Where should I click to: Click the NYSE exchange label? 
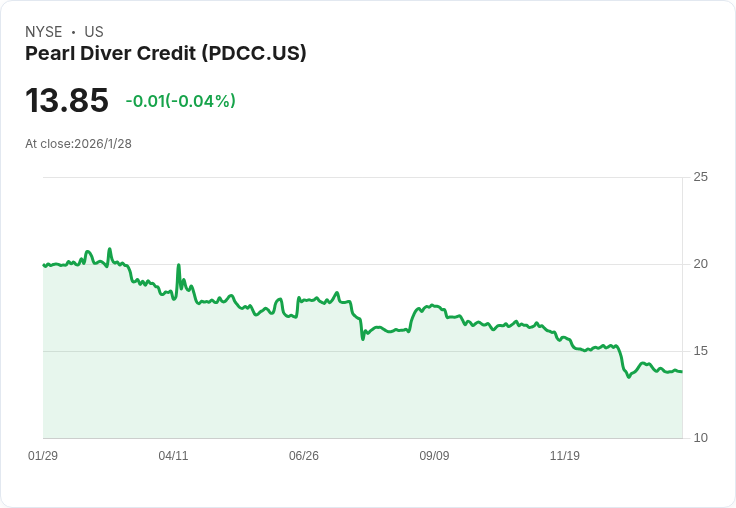point(43,32)
